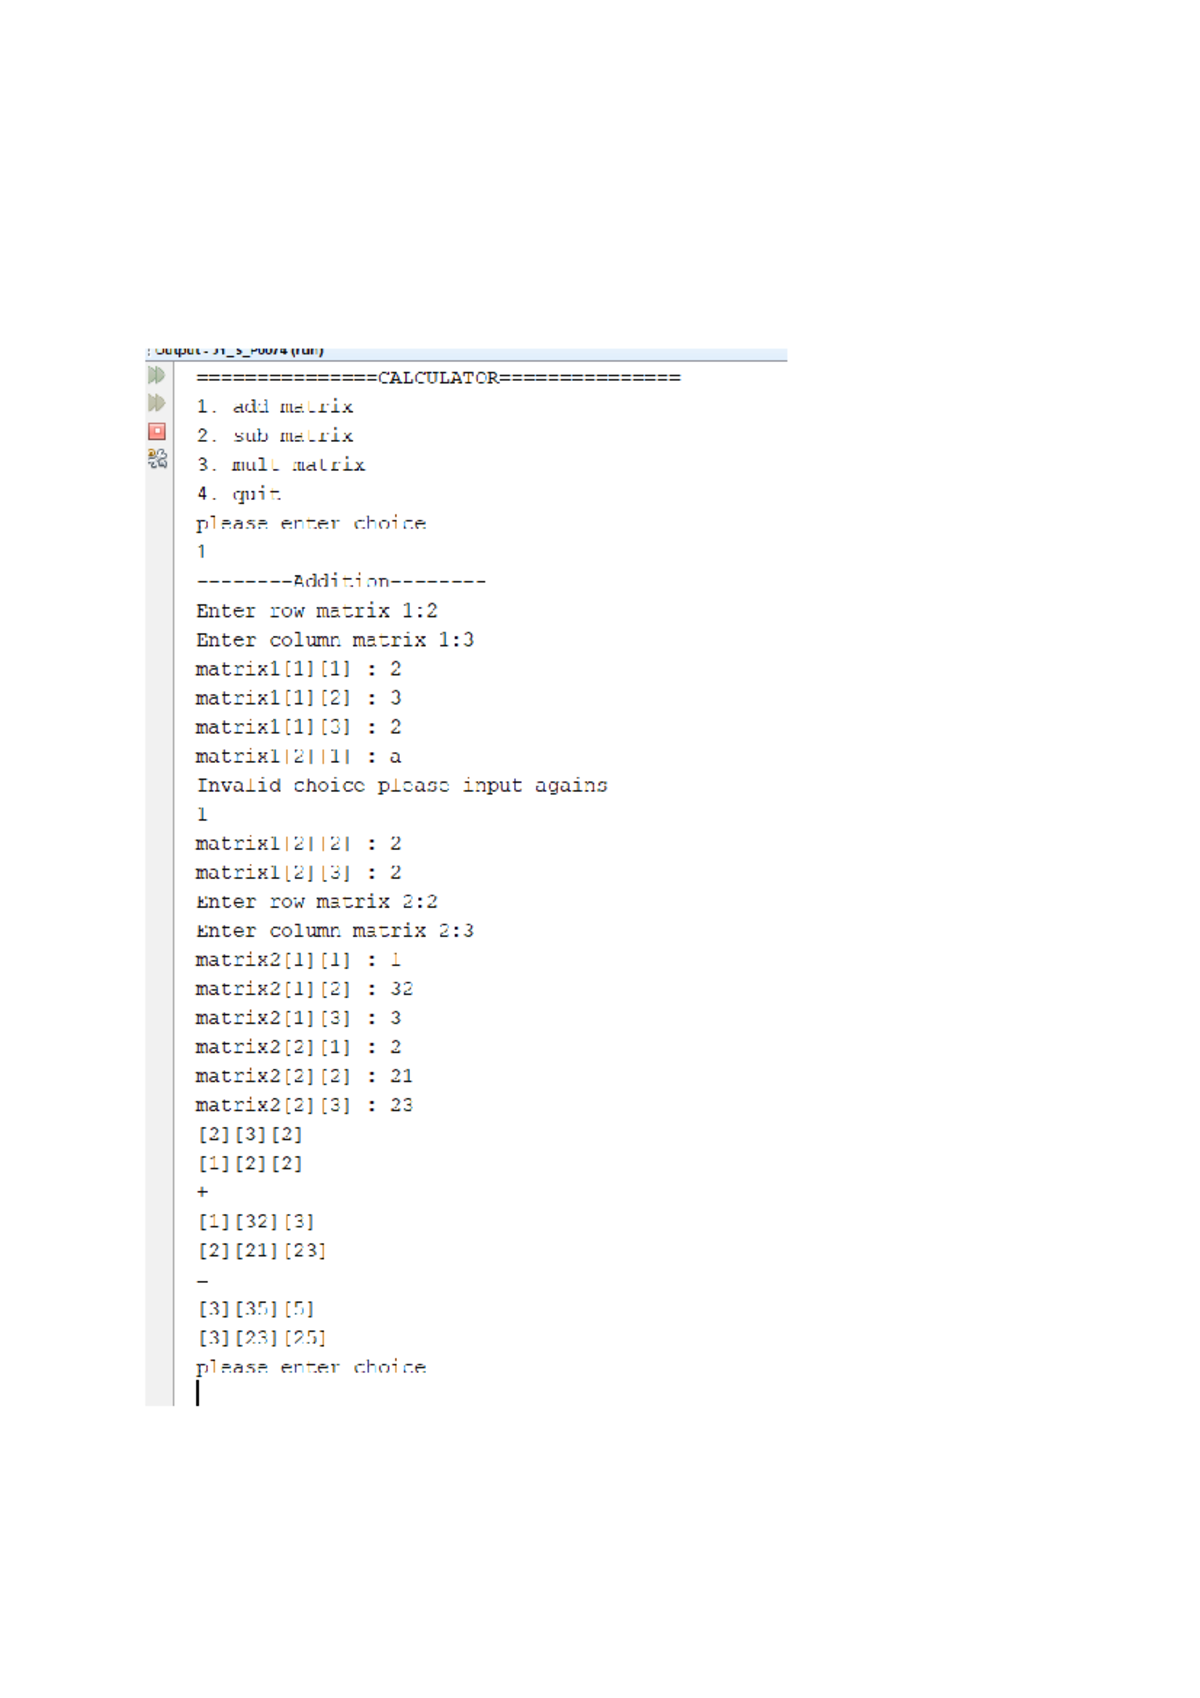The image size is (1200, 1698).
Task: Click the '[3][35][5]' result row
Action: 256,1309
